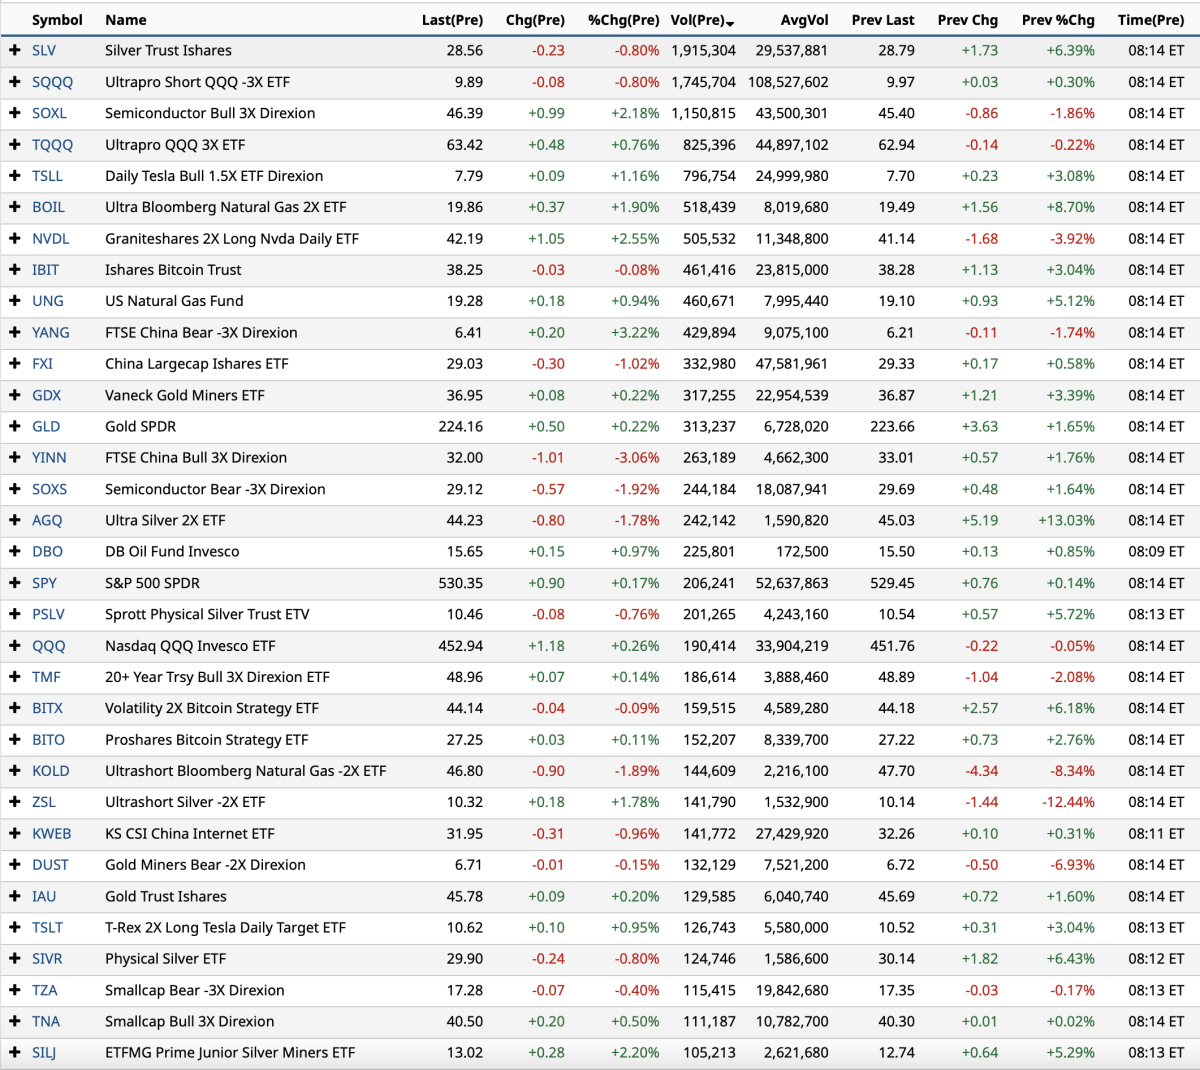Expand the SOXL row plus icon

[15, 113]
